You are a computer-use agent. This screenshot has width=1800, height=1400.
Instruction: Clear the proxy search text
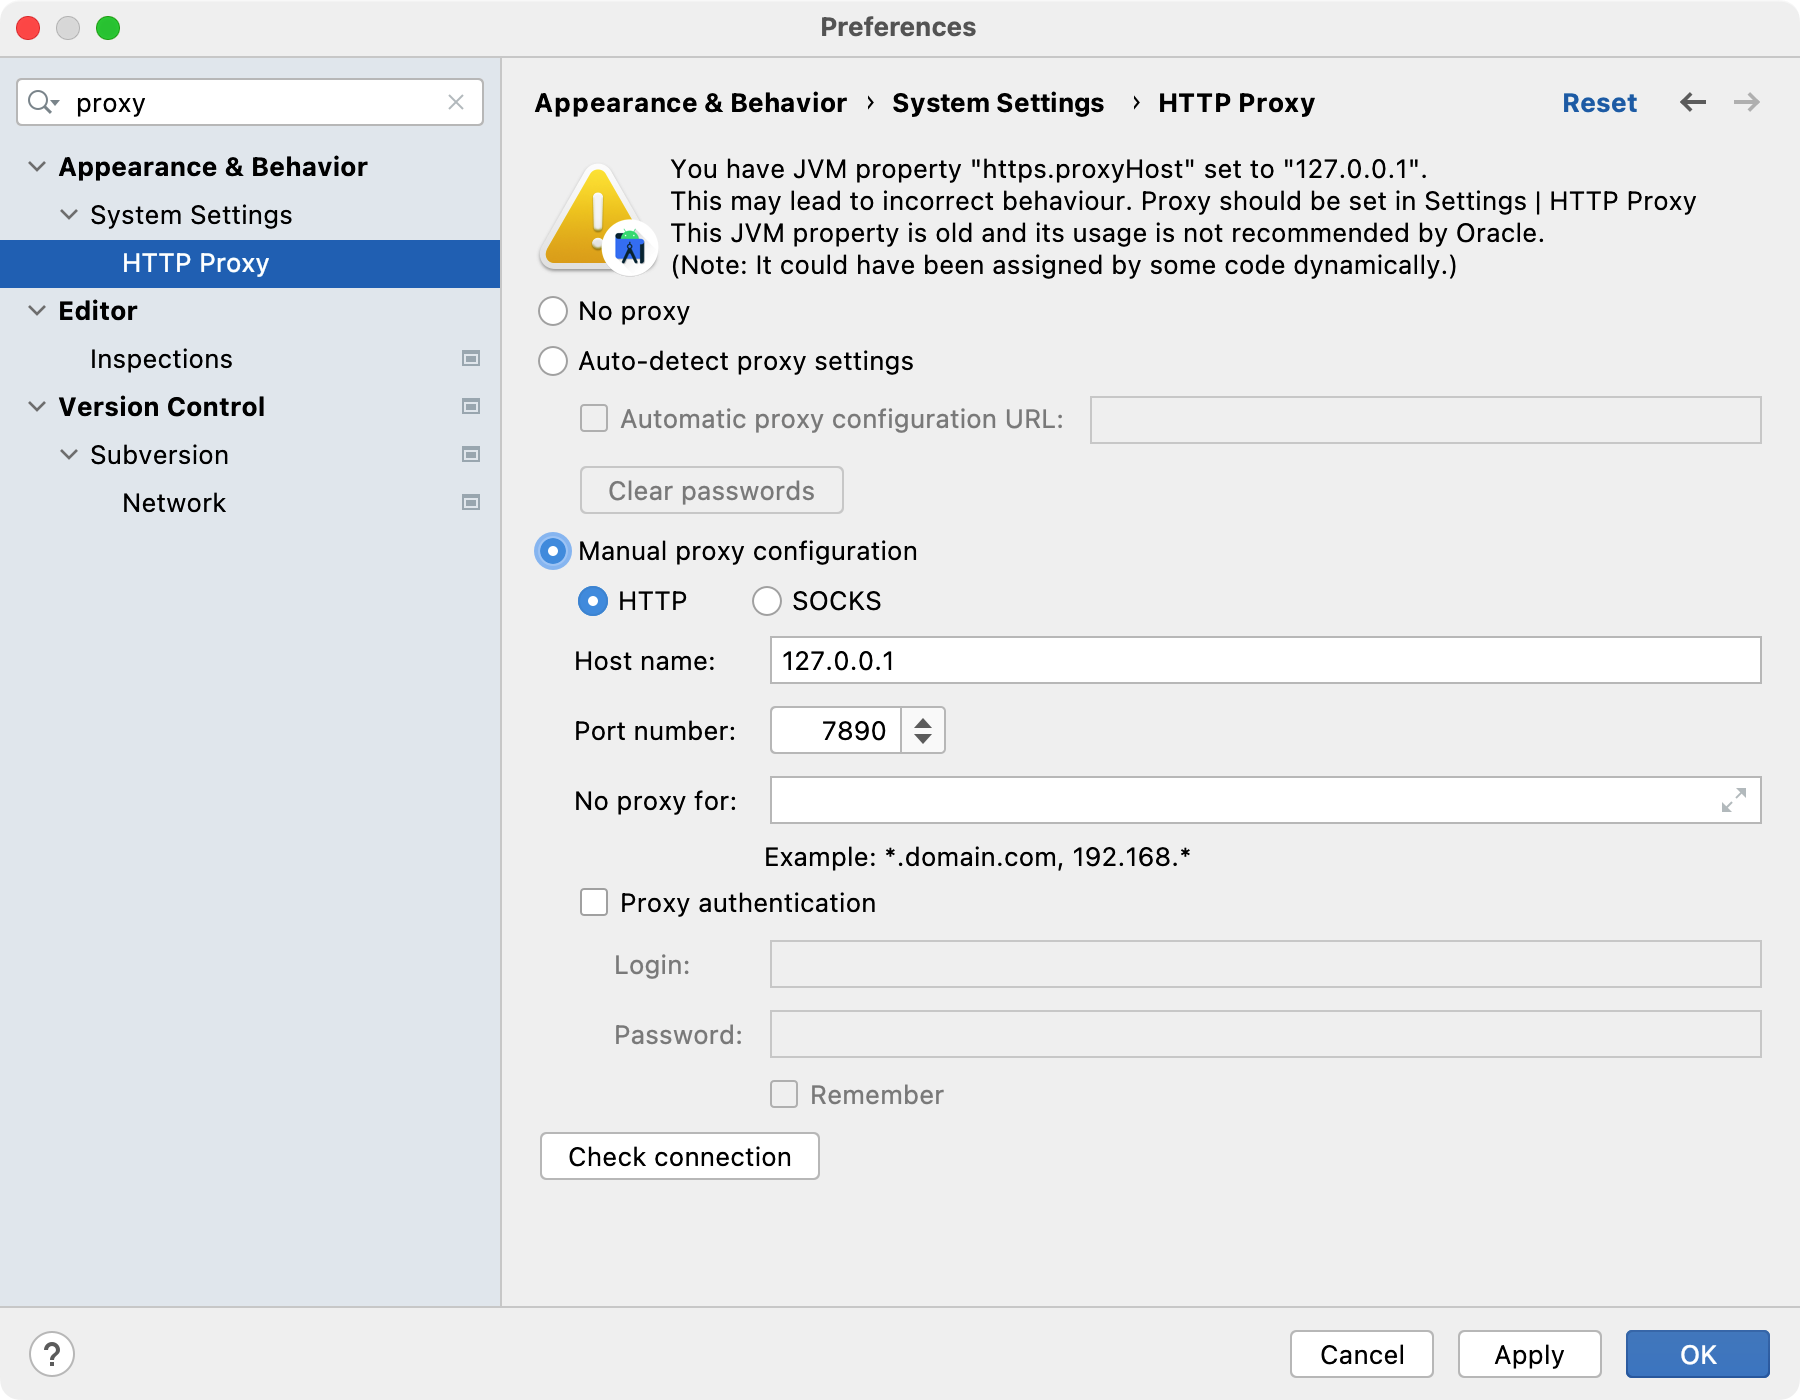(x=456, y=102)
